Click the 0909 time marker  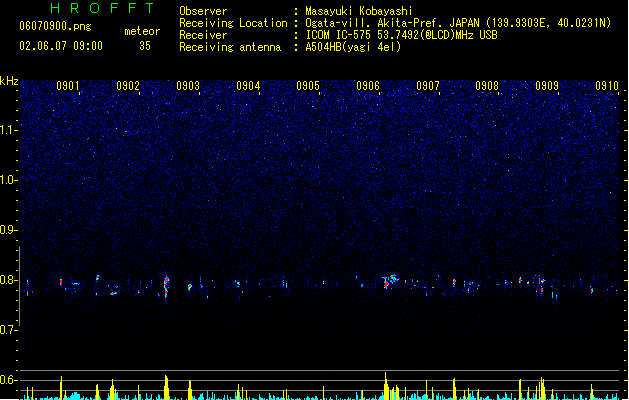[x=547, y=86]
